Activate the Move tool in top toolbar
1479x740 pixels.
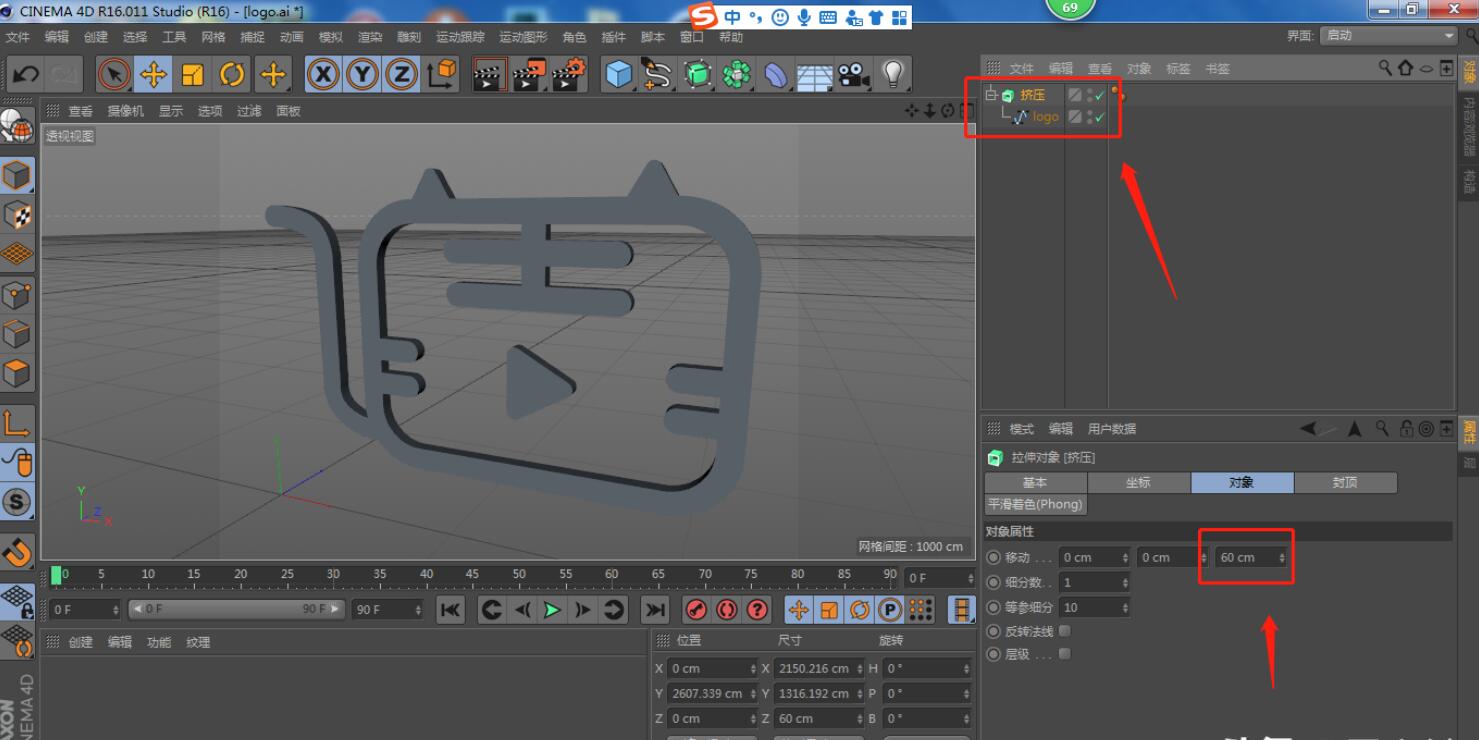(153, 74)
